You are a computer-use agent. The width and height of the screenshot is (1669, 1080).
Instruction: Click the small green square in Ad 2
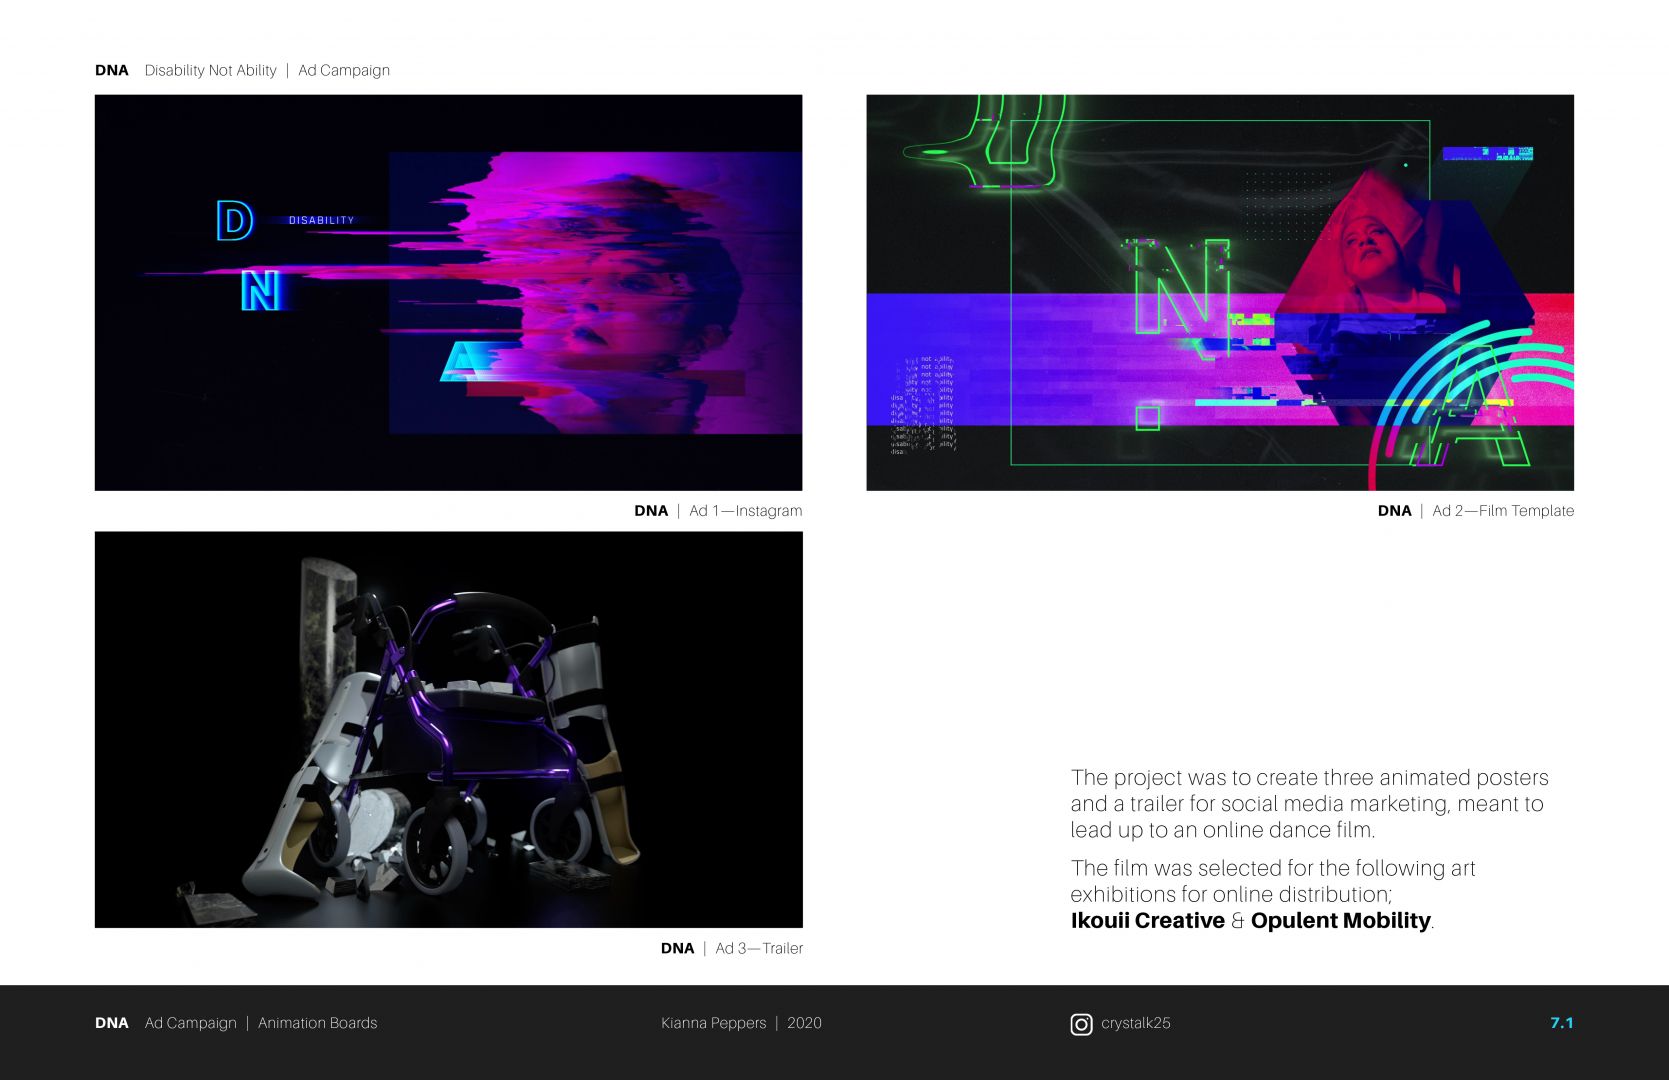(1148, 417)
